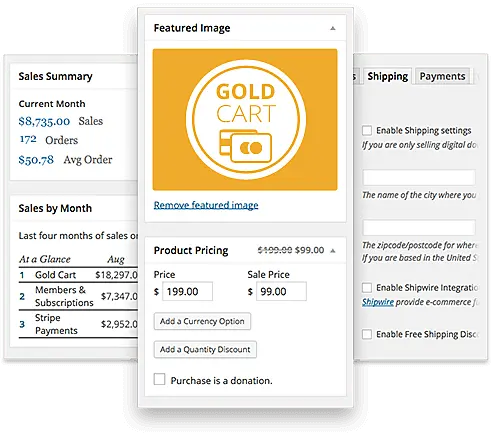Viewport: 492px width, 435px height.
Task: Select Members & Subscriptions row text
Action: click(x=64, y=296)
